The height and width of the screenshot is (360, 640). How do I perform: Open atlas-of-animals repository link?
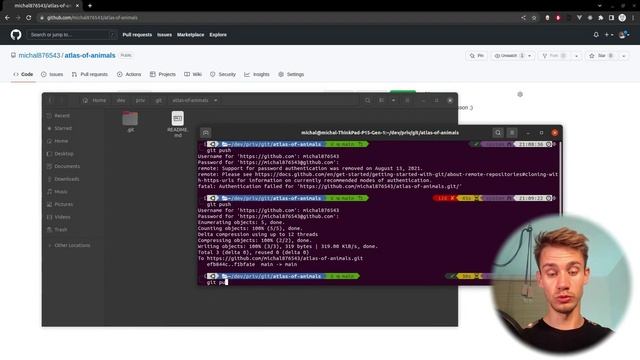point(90,55)
